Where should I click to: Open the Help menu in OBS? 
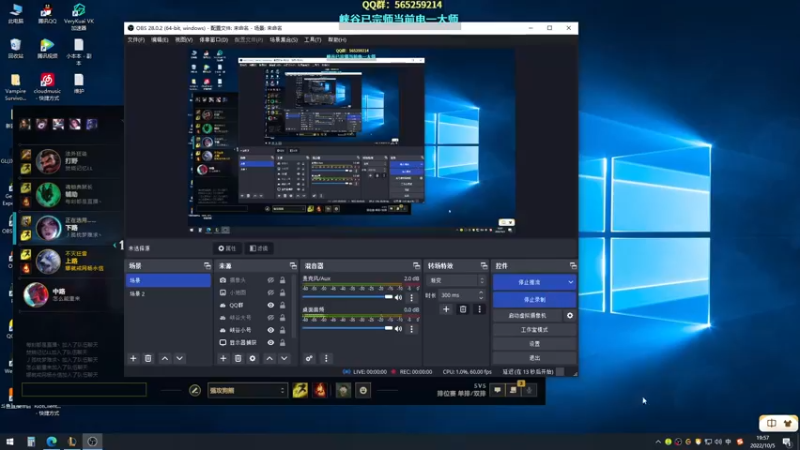[337, 40]
